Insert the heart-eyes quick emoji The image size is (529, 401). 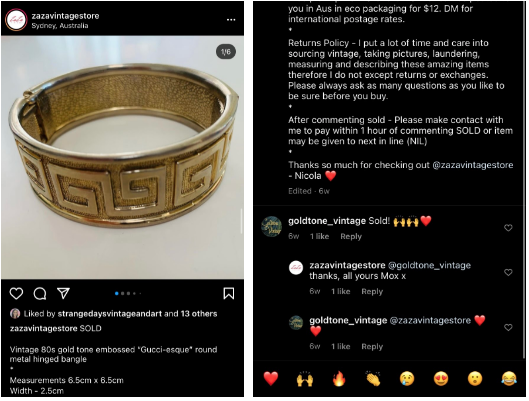click(x=441, y=378)
